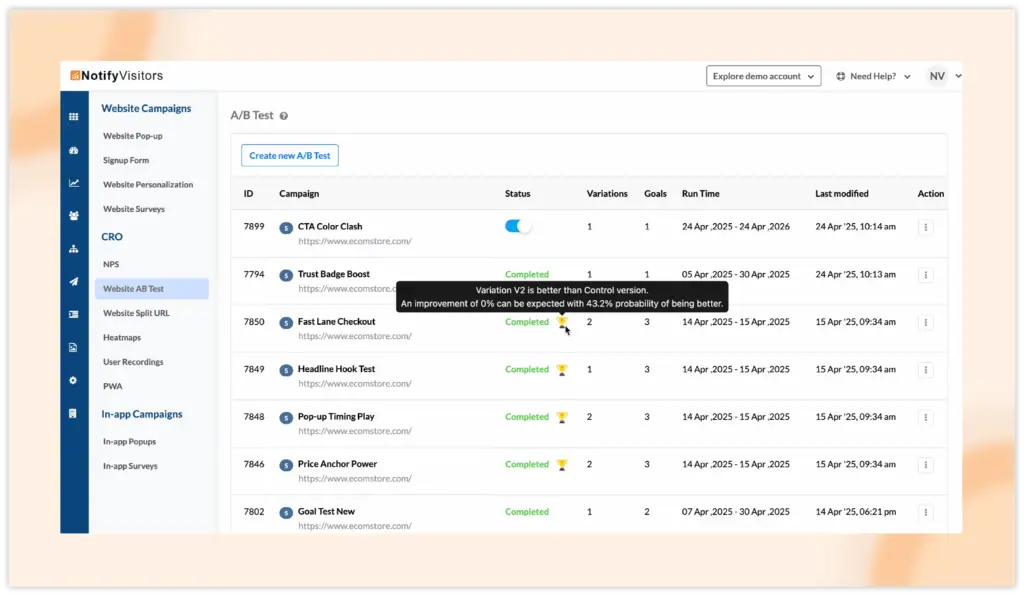The height and width of the screenshot is (596, 1024).
Task: Open Website Pop-up from the sidebar menu
Action: tap(132, 136)
